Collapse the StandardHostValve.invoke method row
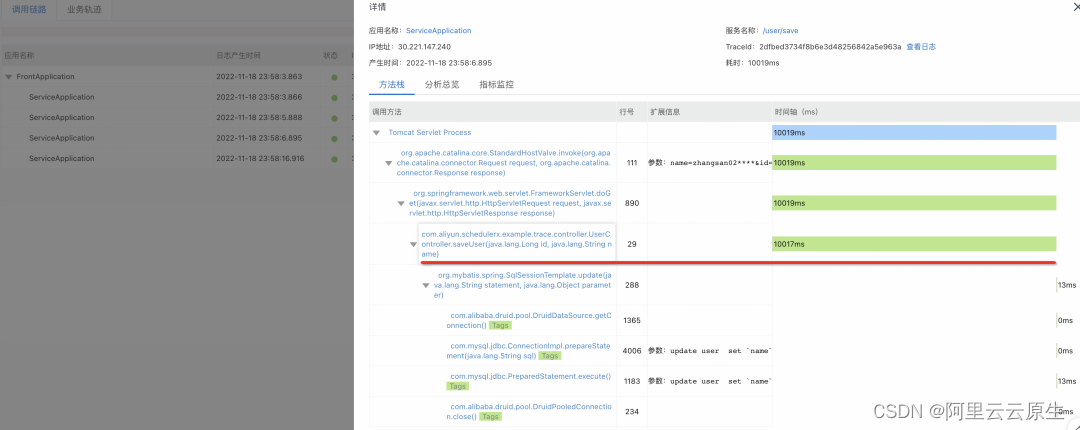This screenshot has height=430, width=1080. (x=388, y=163)
